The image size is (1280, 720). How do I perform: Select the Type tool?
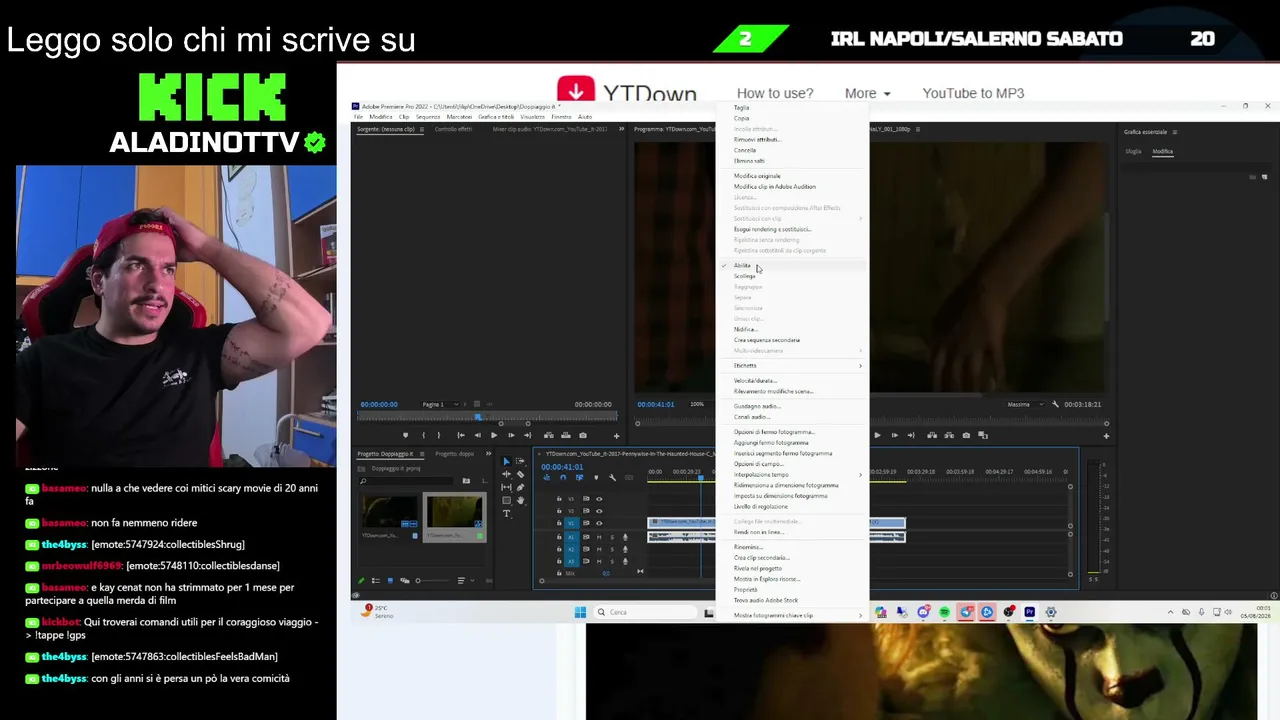tap(506, 513)
